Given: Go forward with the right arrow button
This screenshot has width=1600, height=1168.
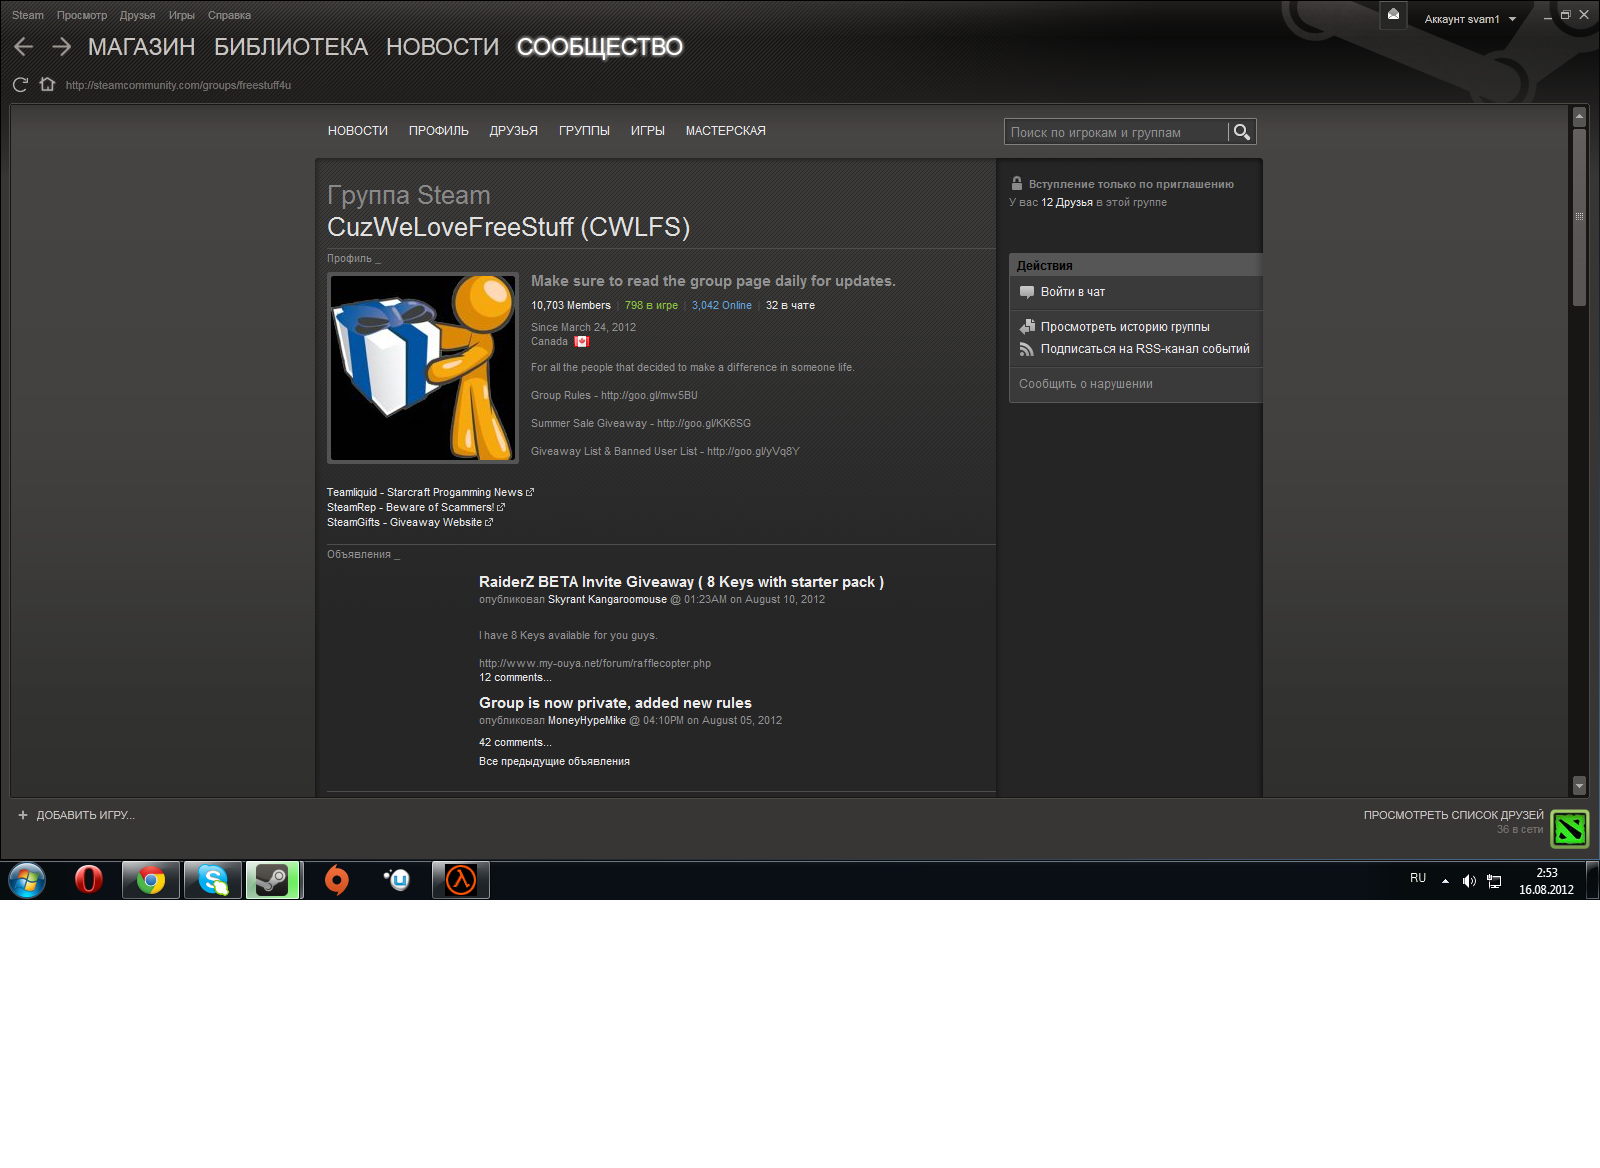Looking at the screenshot, I should pos(62,47).
